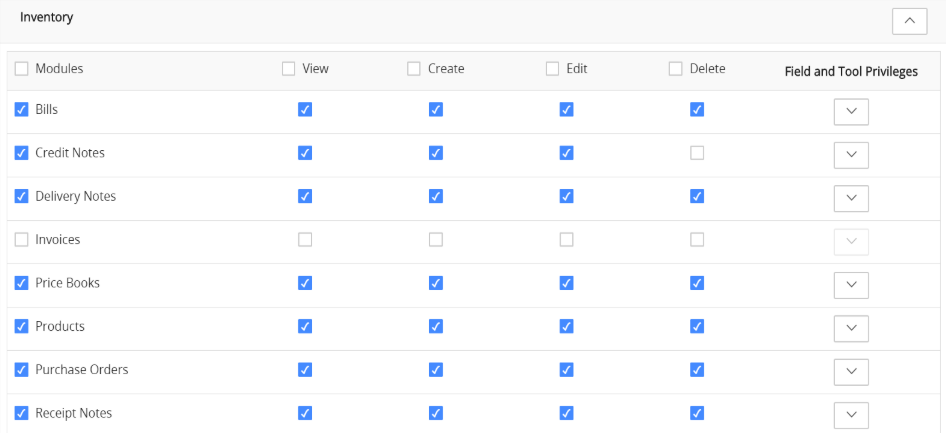Select all modules with the Modules header checkbox
Viewport: 946px width, 433px height.
21,69
